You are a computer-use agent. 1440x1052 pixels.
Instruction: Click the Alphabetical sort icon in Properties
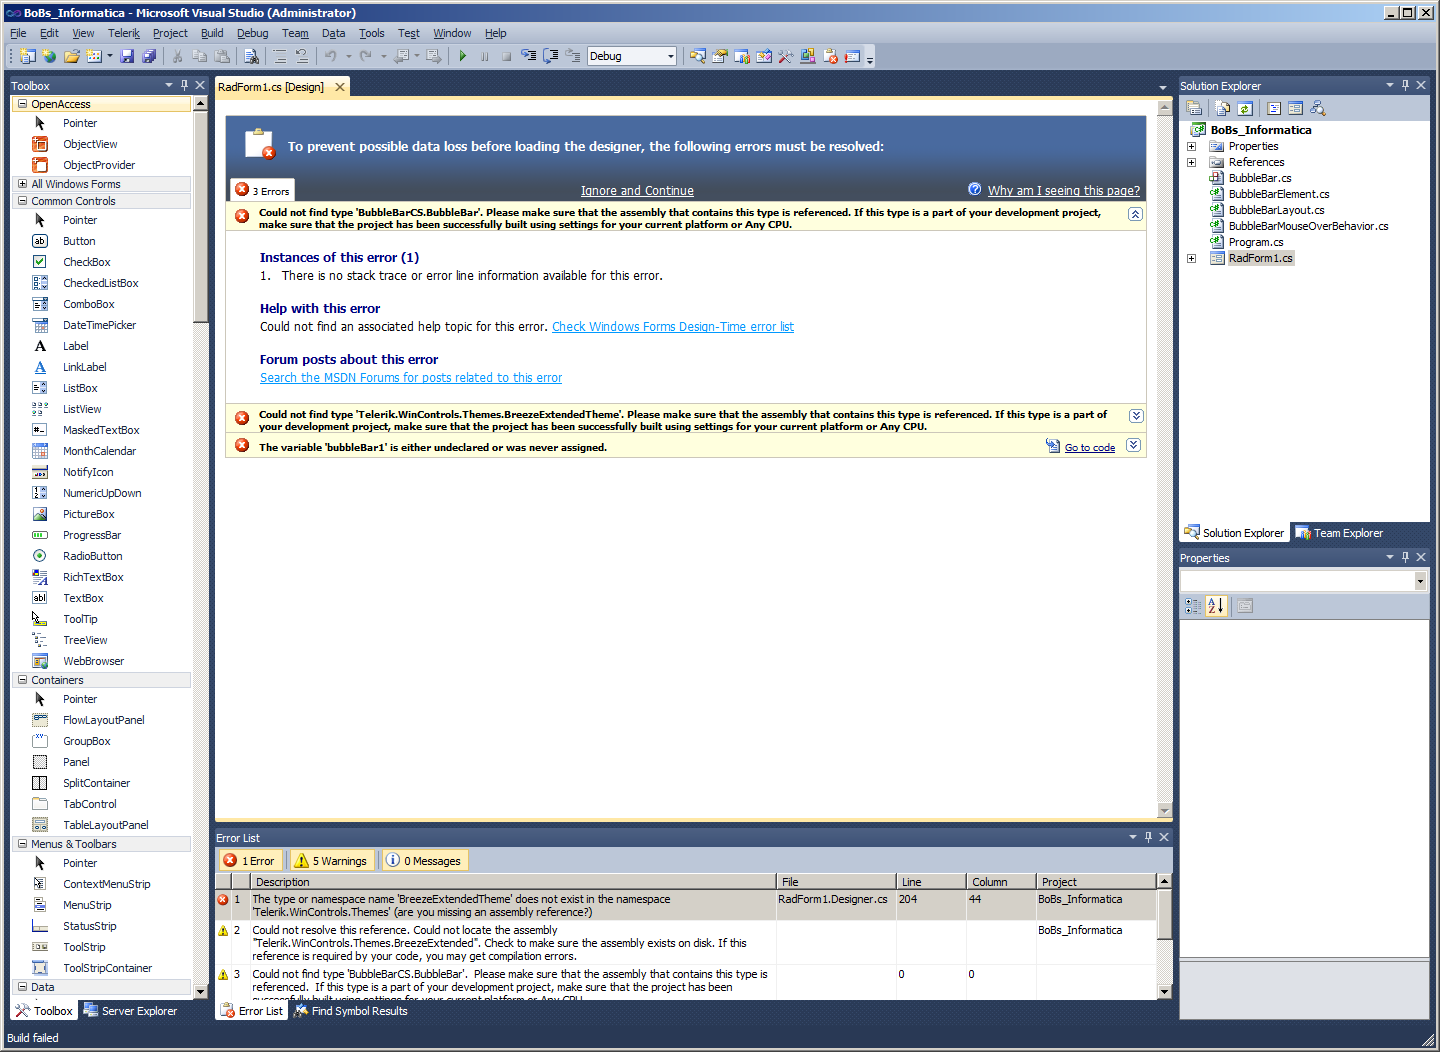pos(1216,605)
